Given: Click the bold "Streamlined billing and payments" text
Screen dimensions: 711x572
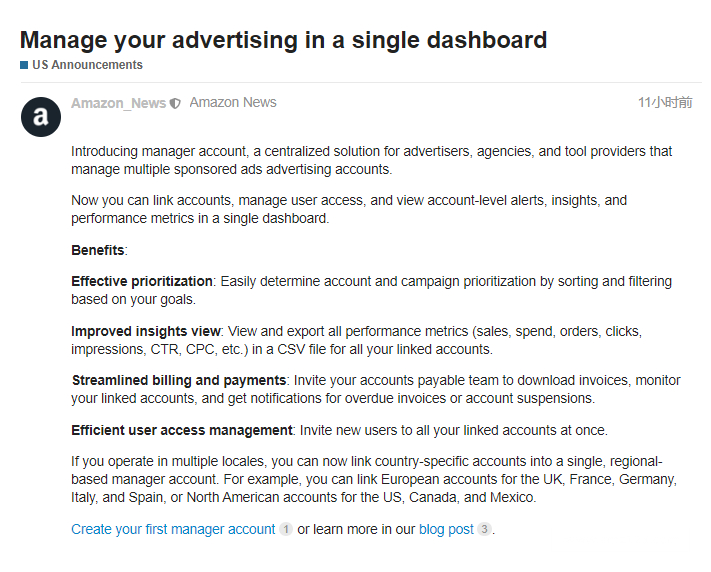Looking at the screenshot, I should (179, 380).
